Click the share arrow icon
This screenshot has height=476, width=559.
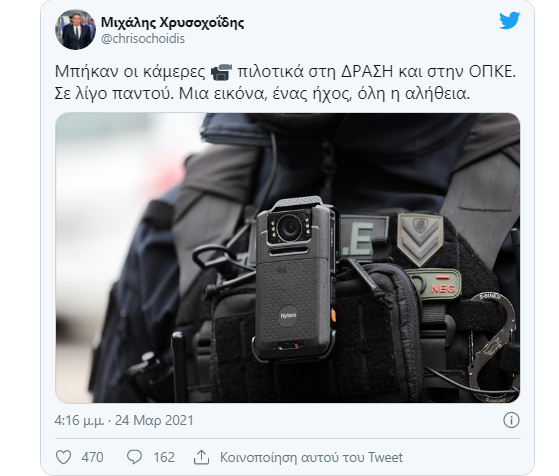(201, 457)
